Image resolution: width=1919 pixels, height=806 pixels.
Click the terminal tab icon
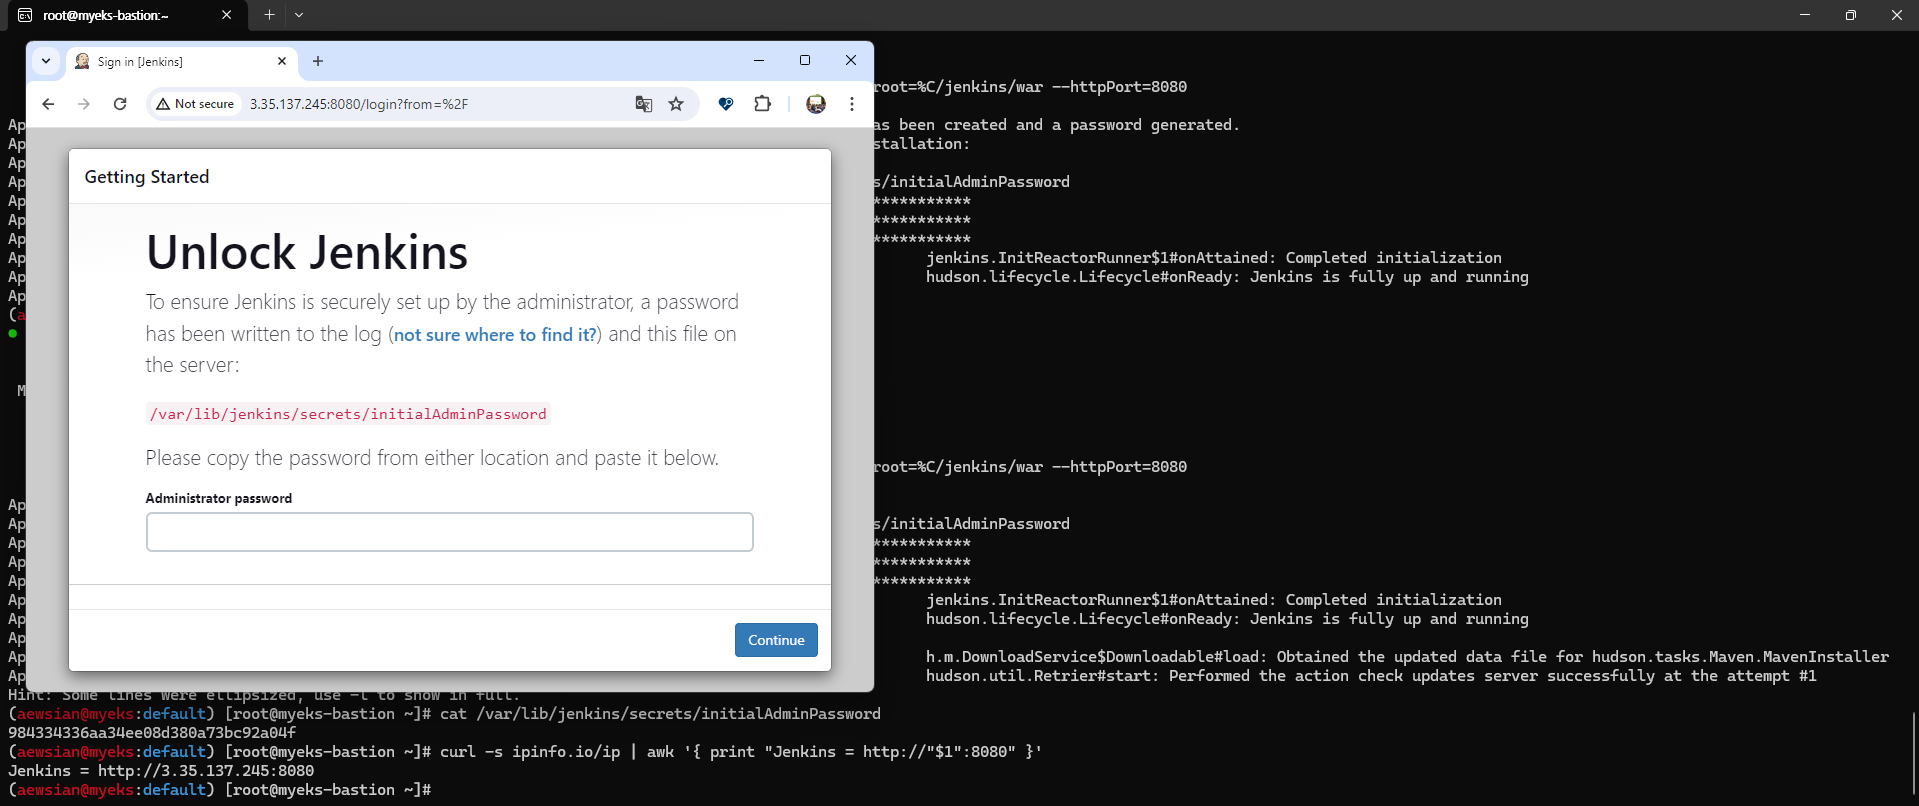25,15
